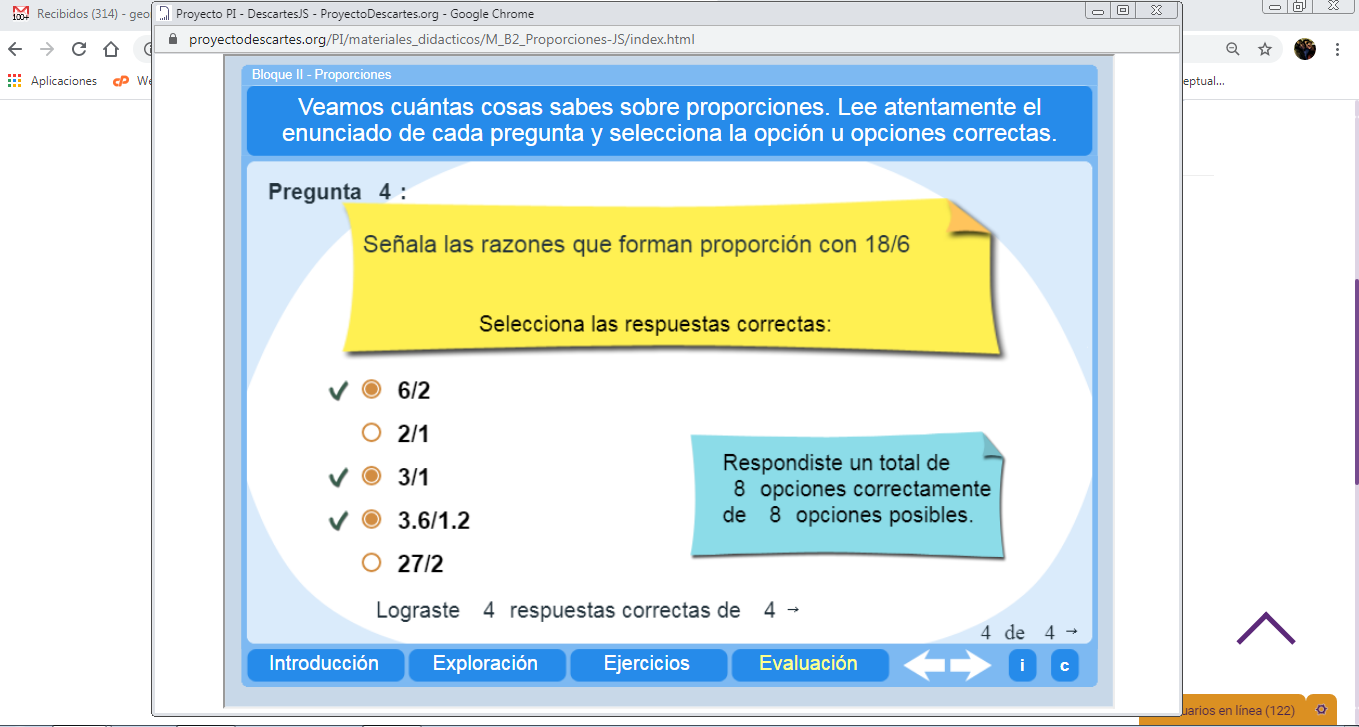The width and height of the screenshot is (1359, 727).
Task: Click the zoom magnifier icon in Chrome address bar
Action: (1233, 49)
